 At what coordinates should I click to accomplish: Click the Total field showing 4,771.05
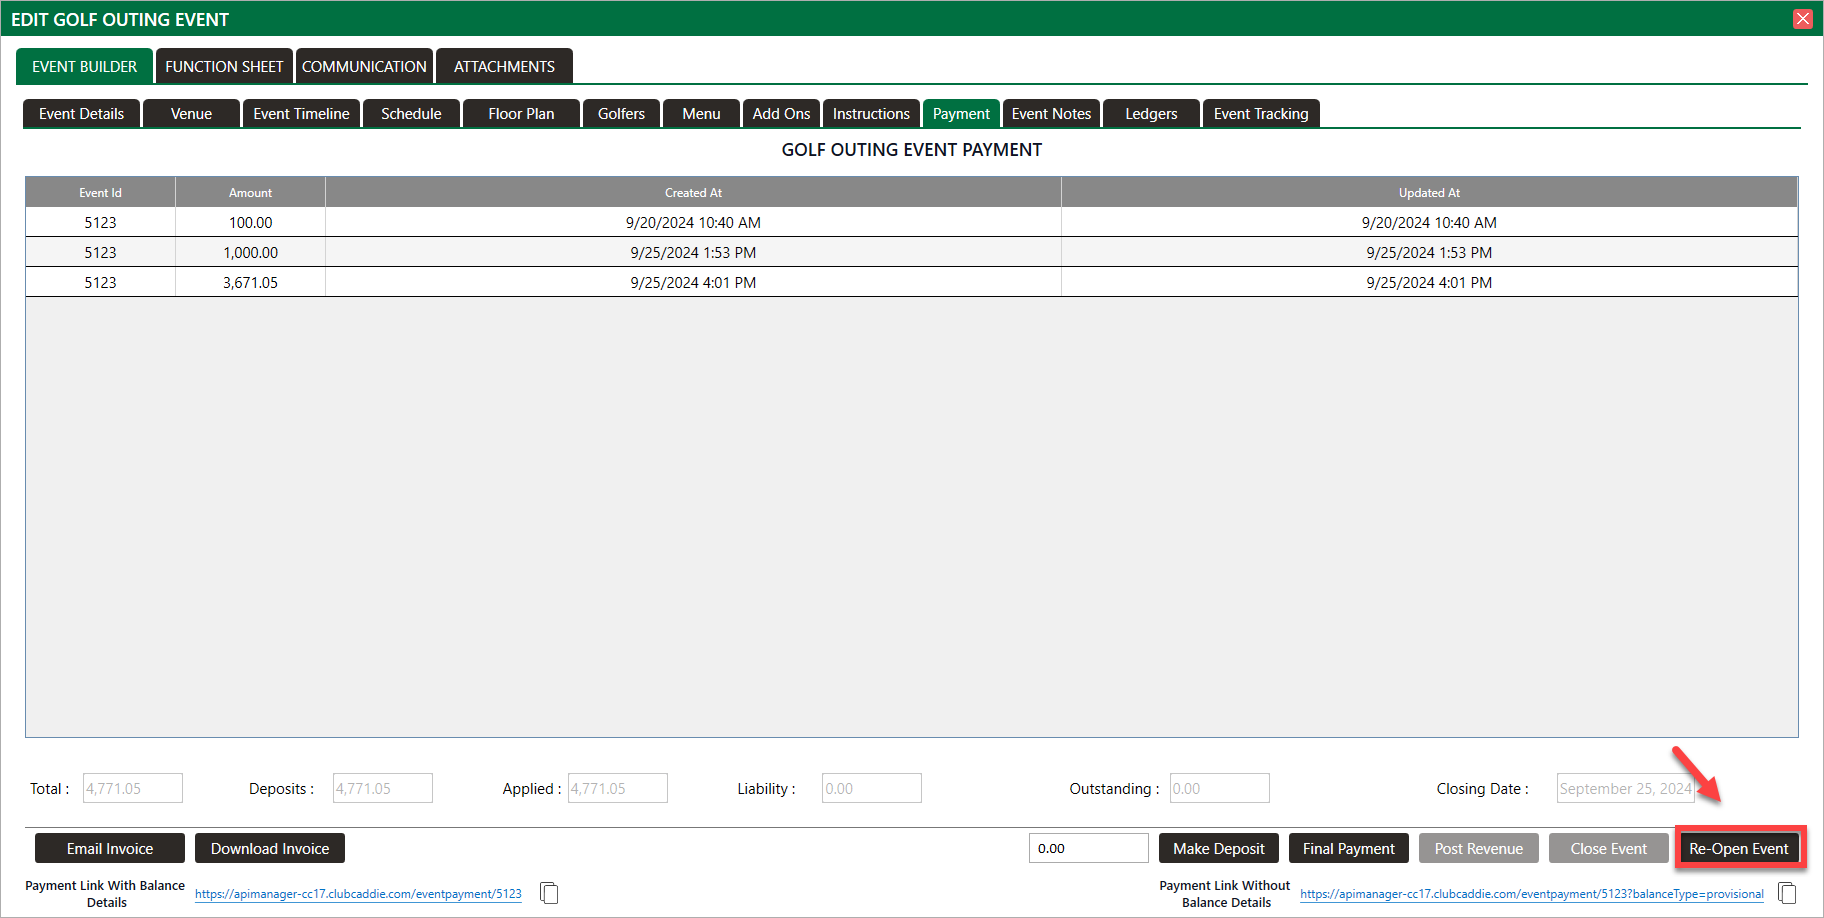click(x=133, y=788)
